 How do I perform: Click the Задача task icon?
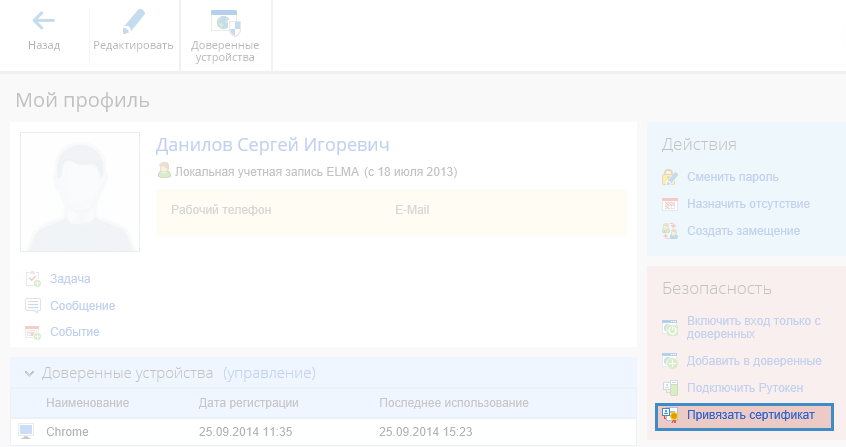[33, 279]
